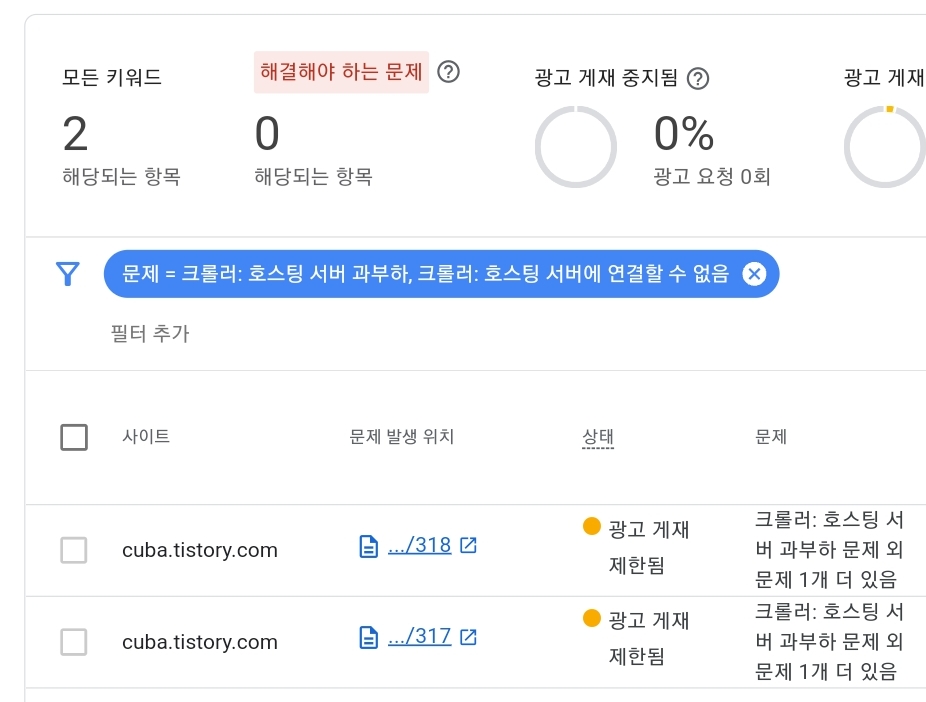Select the 해결해야 하는 문제 tab
Viewport: 926px width, 702px height.
point(341,72)
